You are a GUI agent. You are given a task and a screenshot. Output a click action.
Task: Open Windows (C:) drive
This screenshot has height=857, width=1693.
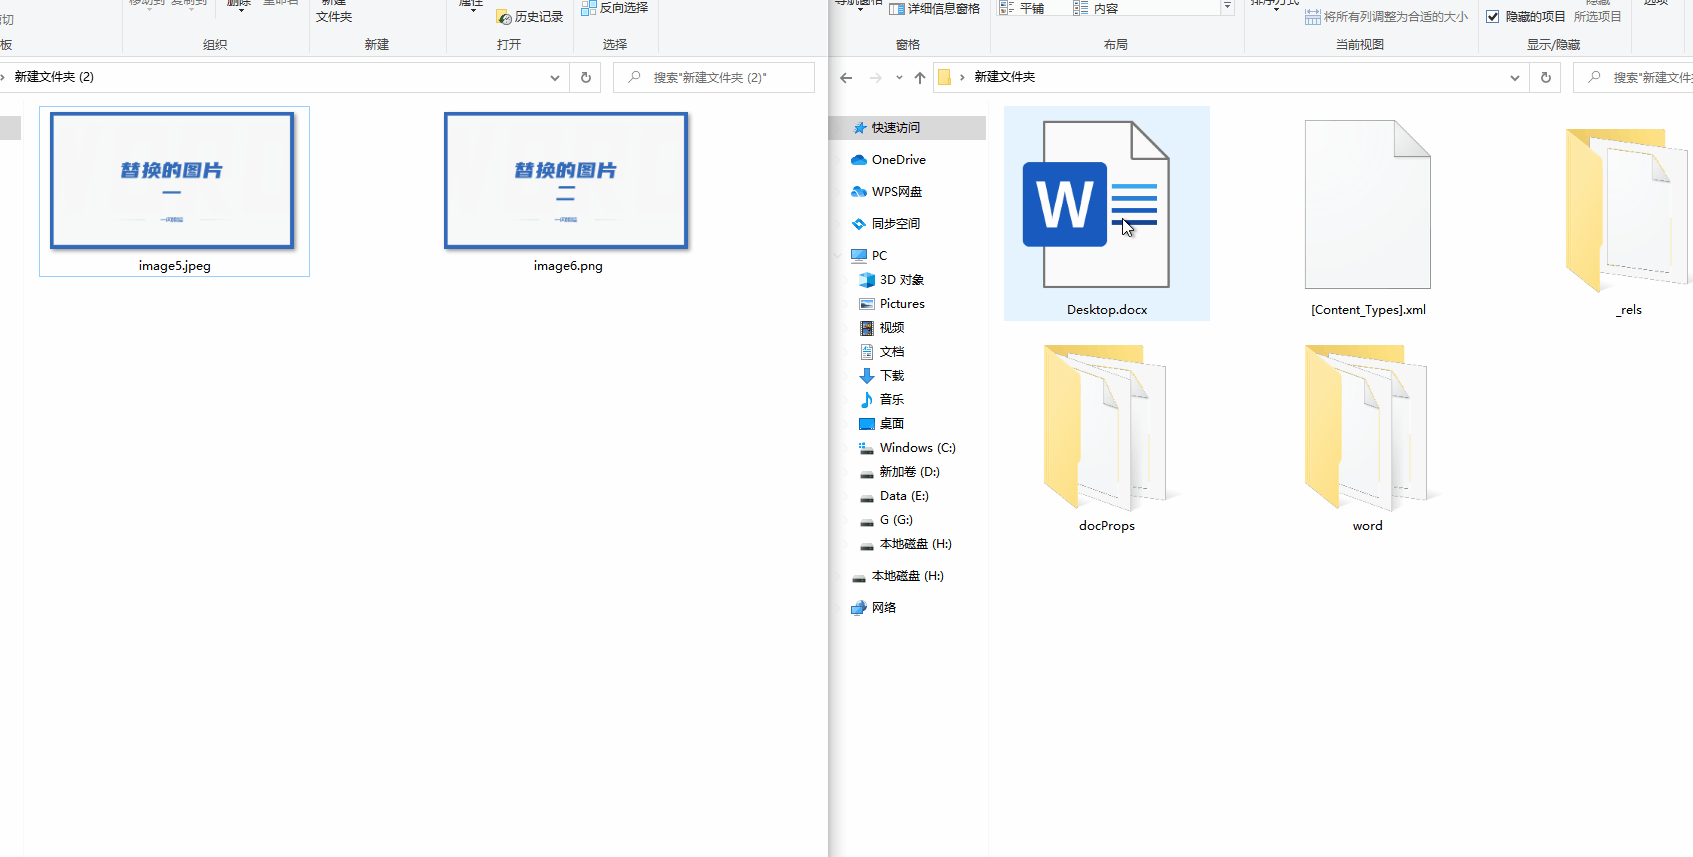point(917,448)
